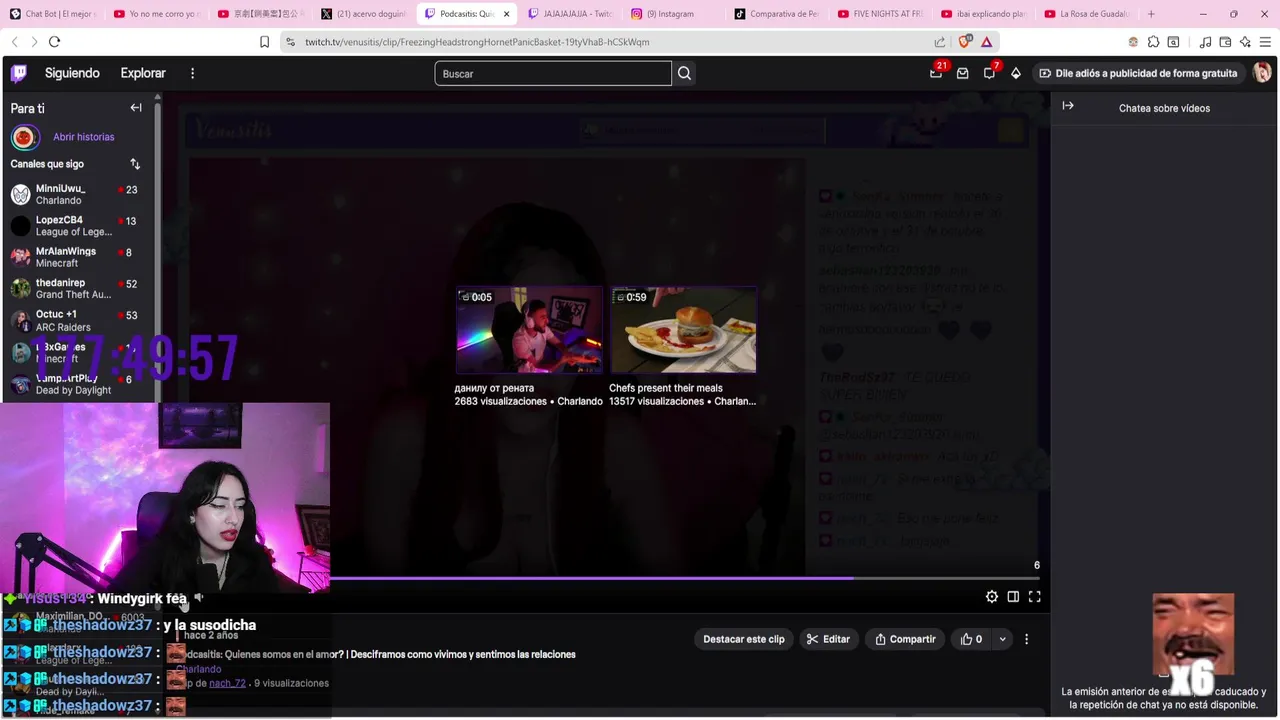Click the Editar clip button
This screenshot has height=720, width=1280.
[x=828, y=639]
